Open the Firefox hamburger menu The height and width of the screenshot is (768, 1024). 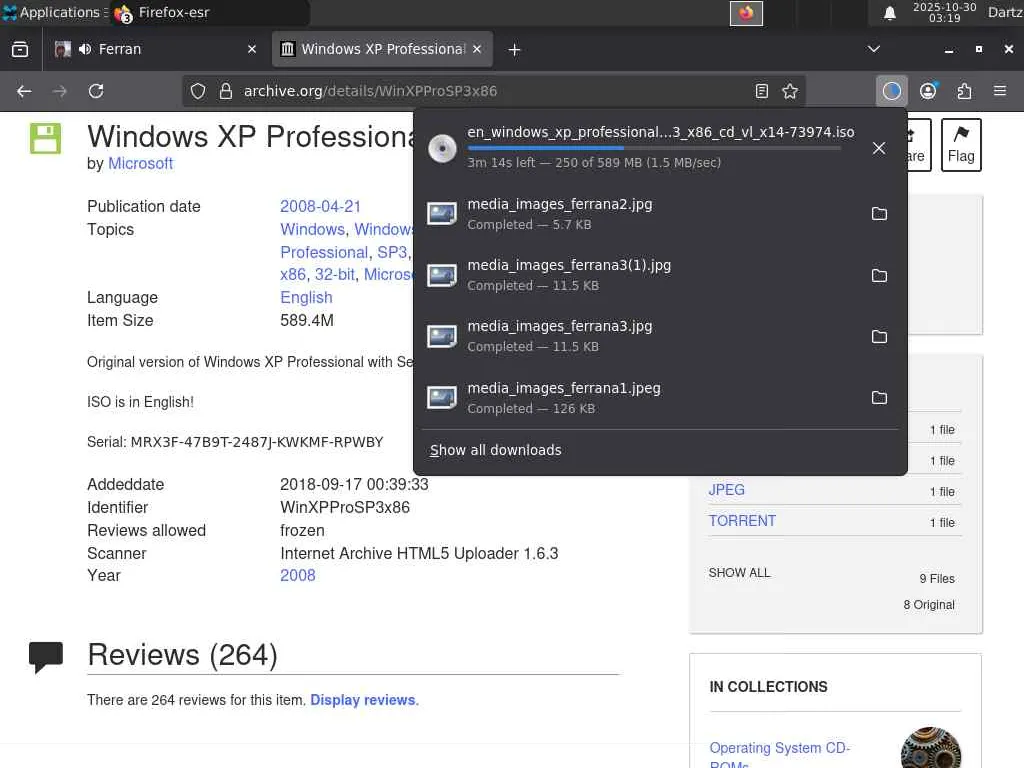coord(1000,91)
